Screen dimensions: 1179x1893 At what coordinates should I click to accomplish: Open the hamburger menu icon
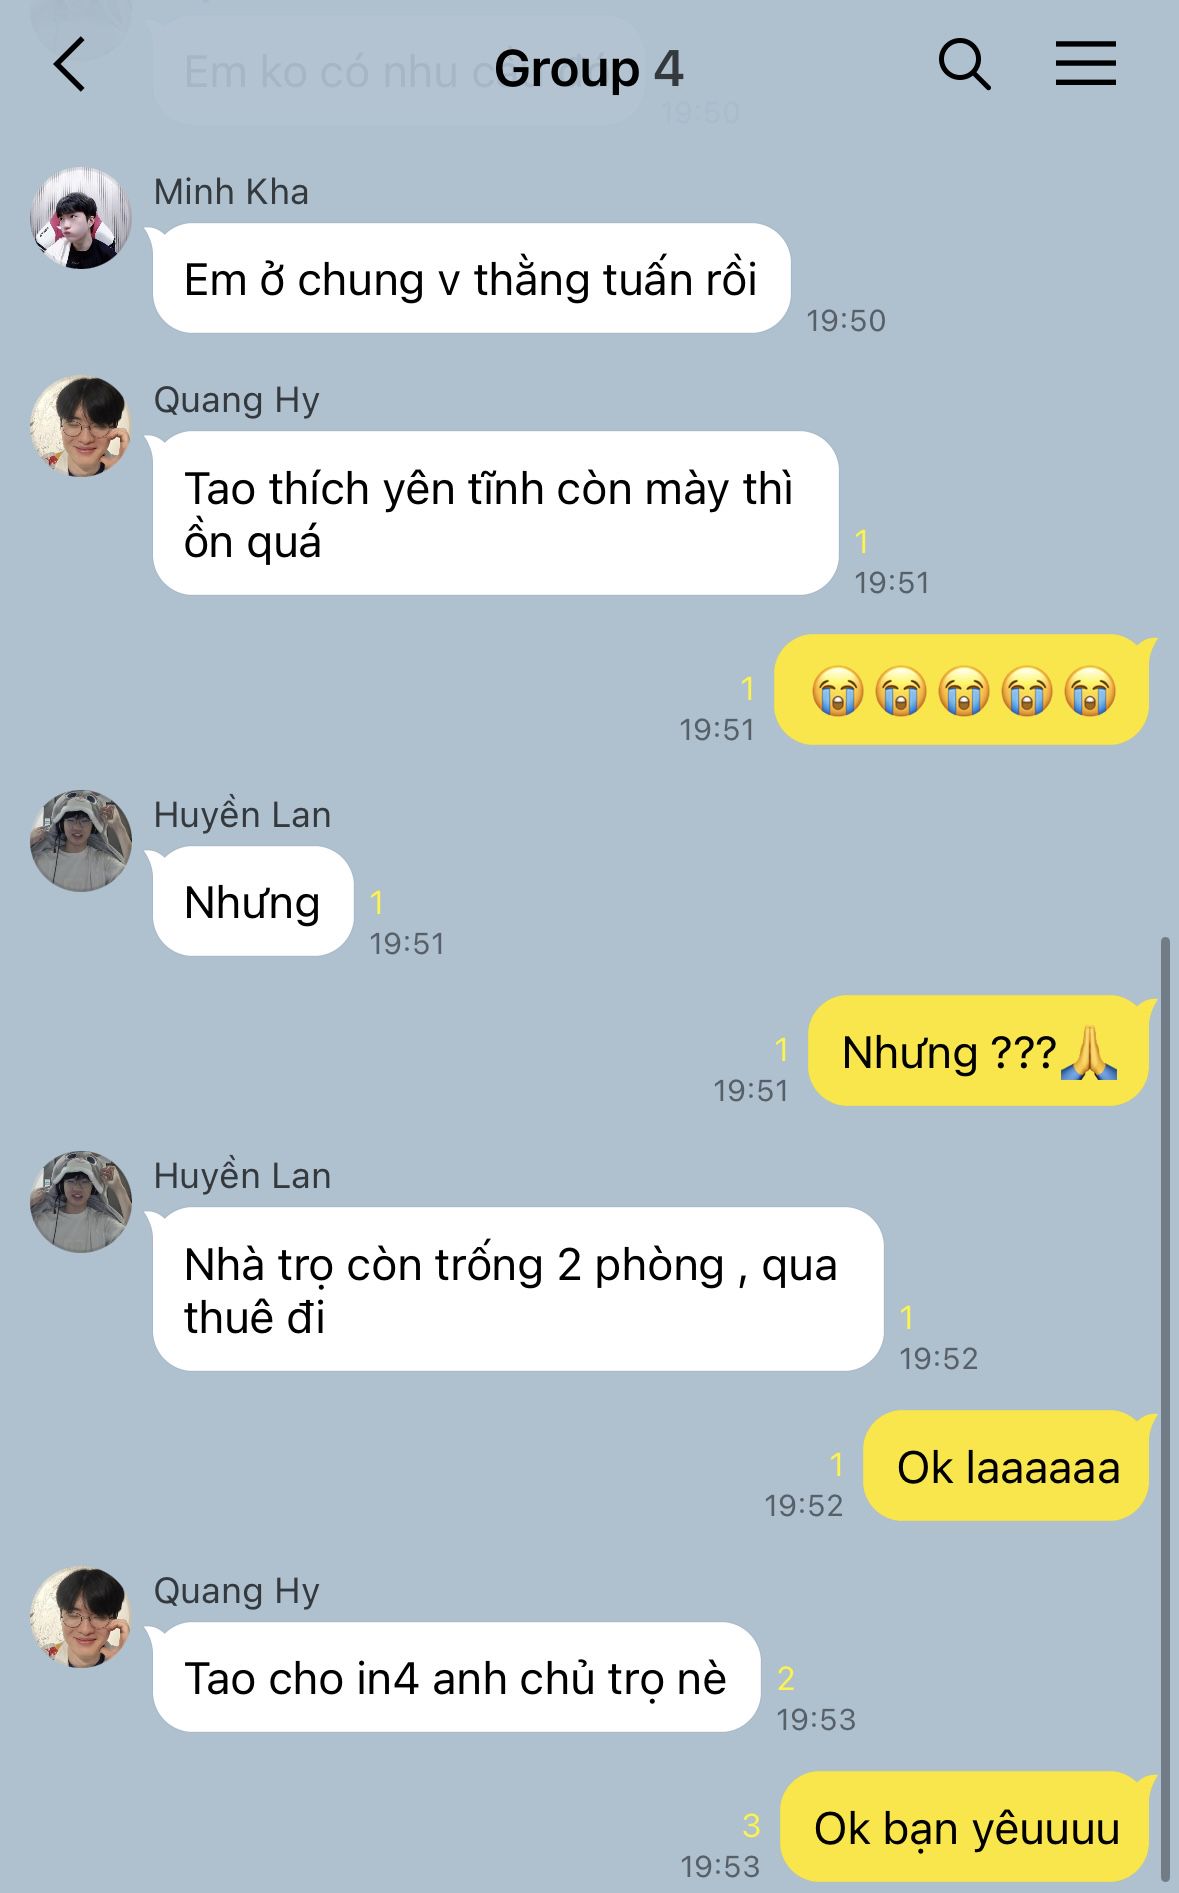(x=1086, y=64)
